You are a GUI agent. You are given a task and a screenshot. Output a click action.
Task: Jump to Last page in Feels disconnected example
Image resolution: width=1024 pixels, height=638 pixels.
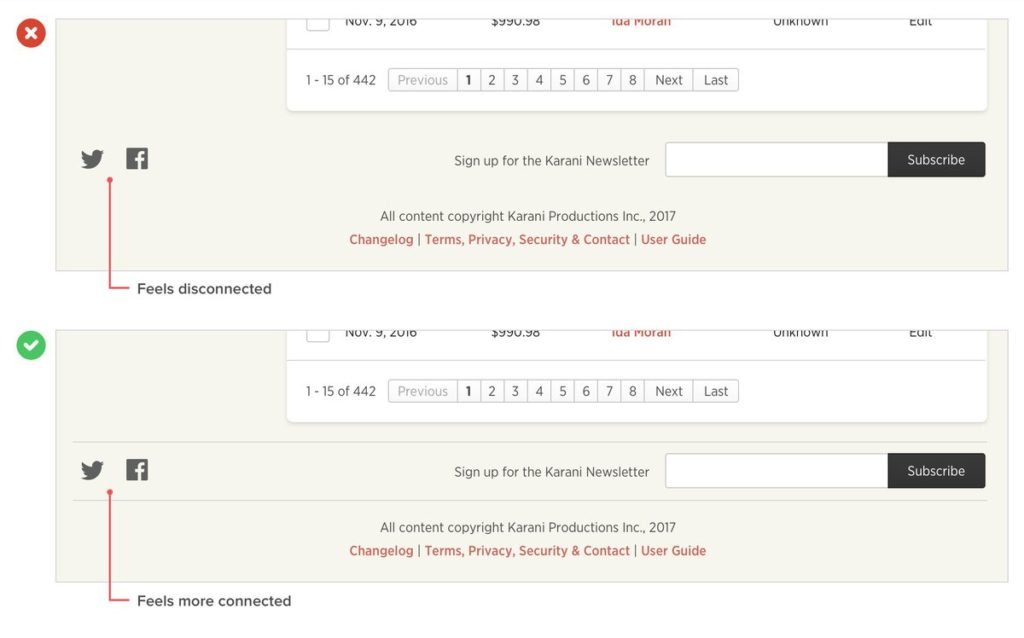tap(716, 80)
